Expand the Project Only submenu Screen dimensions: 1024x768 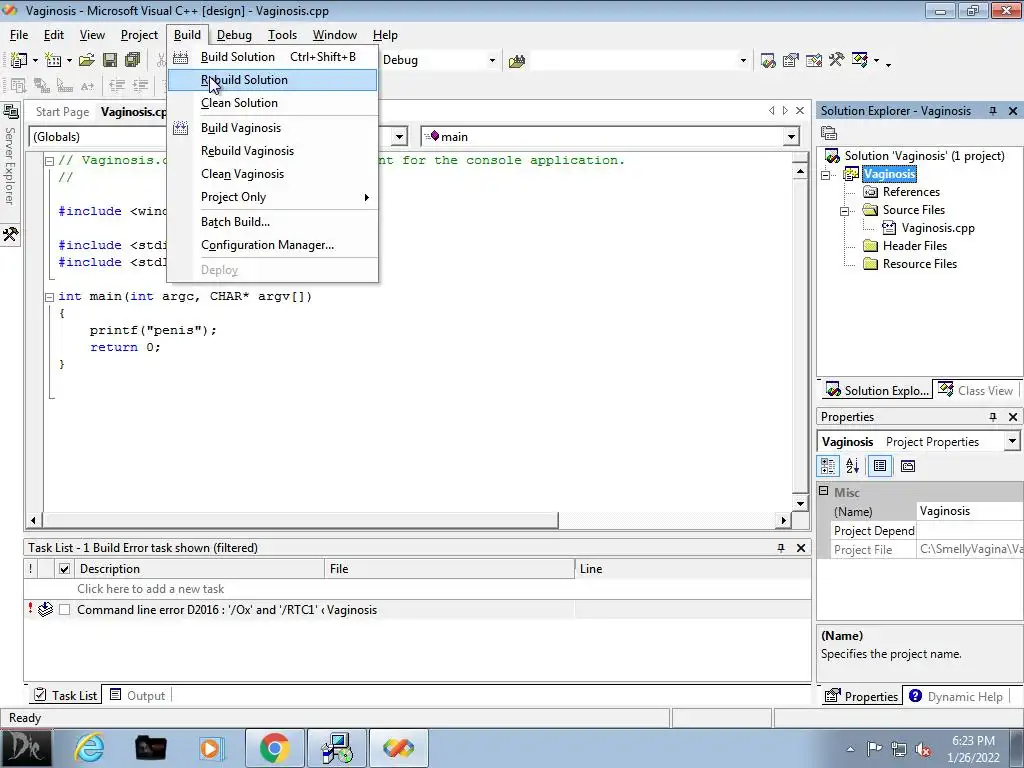click(x=272, y=197)
